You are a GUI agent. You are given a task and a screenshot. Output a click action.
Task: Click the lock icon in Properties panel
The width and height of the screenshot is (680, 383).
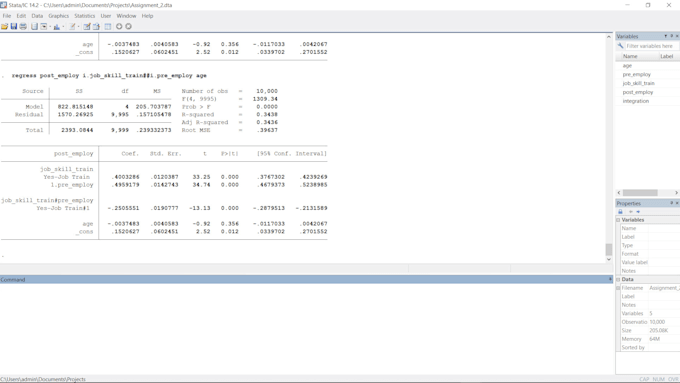point(620,212)
